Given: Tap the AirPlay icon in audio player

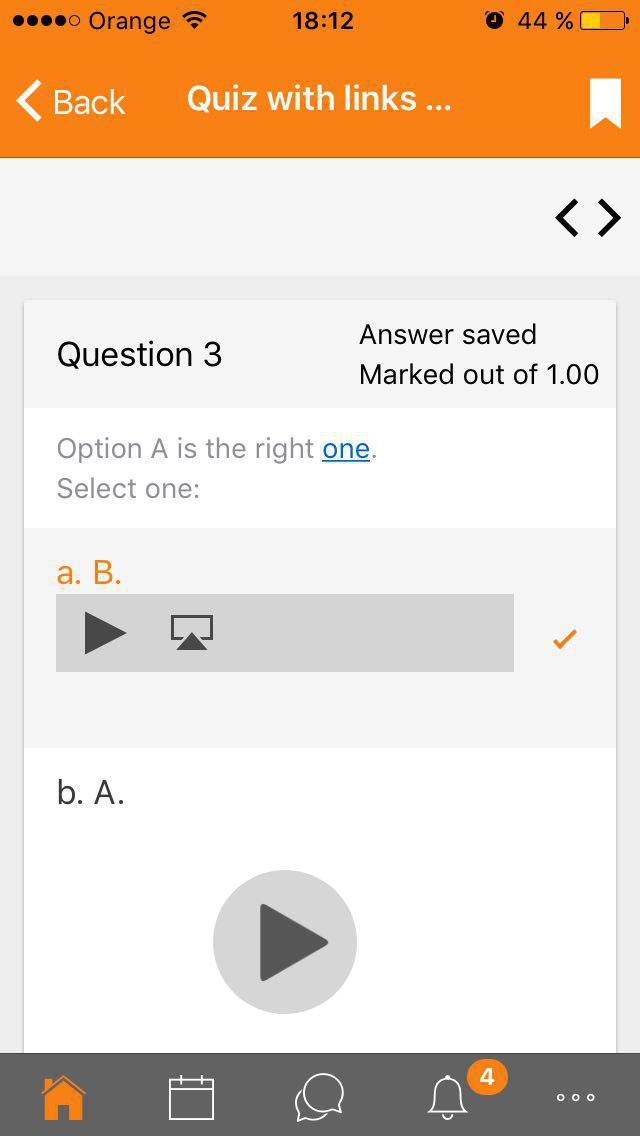Looking at the screenshot, I should click(x=192, y=632).
